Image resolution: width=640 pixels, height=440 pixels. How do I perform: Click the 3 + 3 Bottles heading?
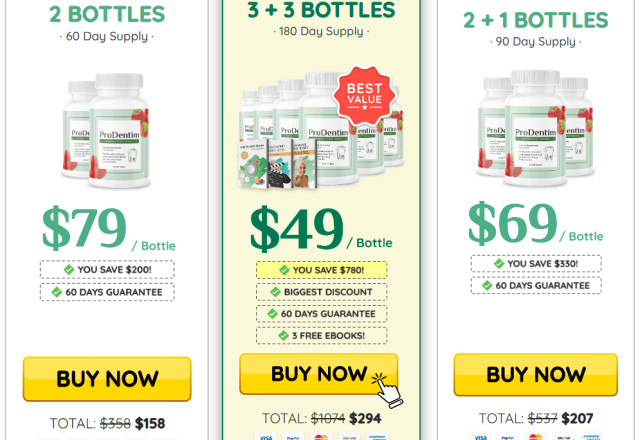[321, 10]
